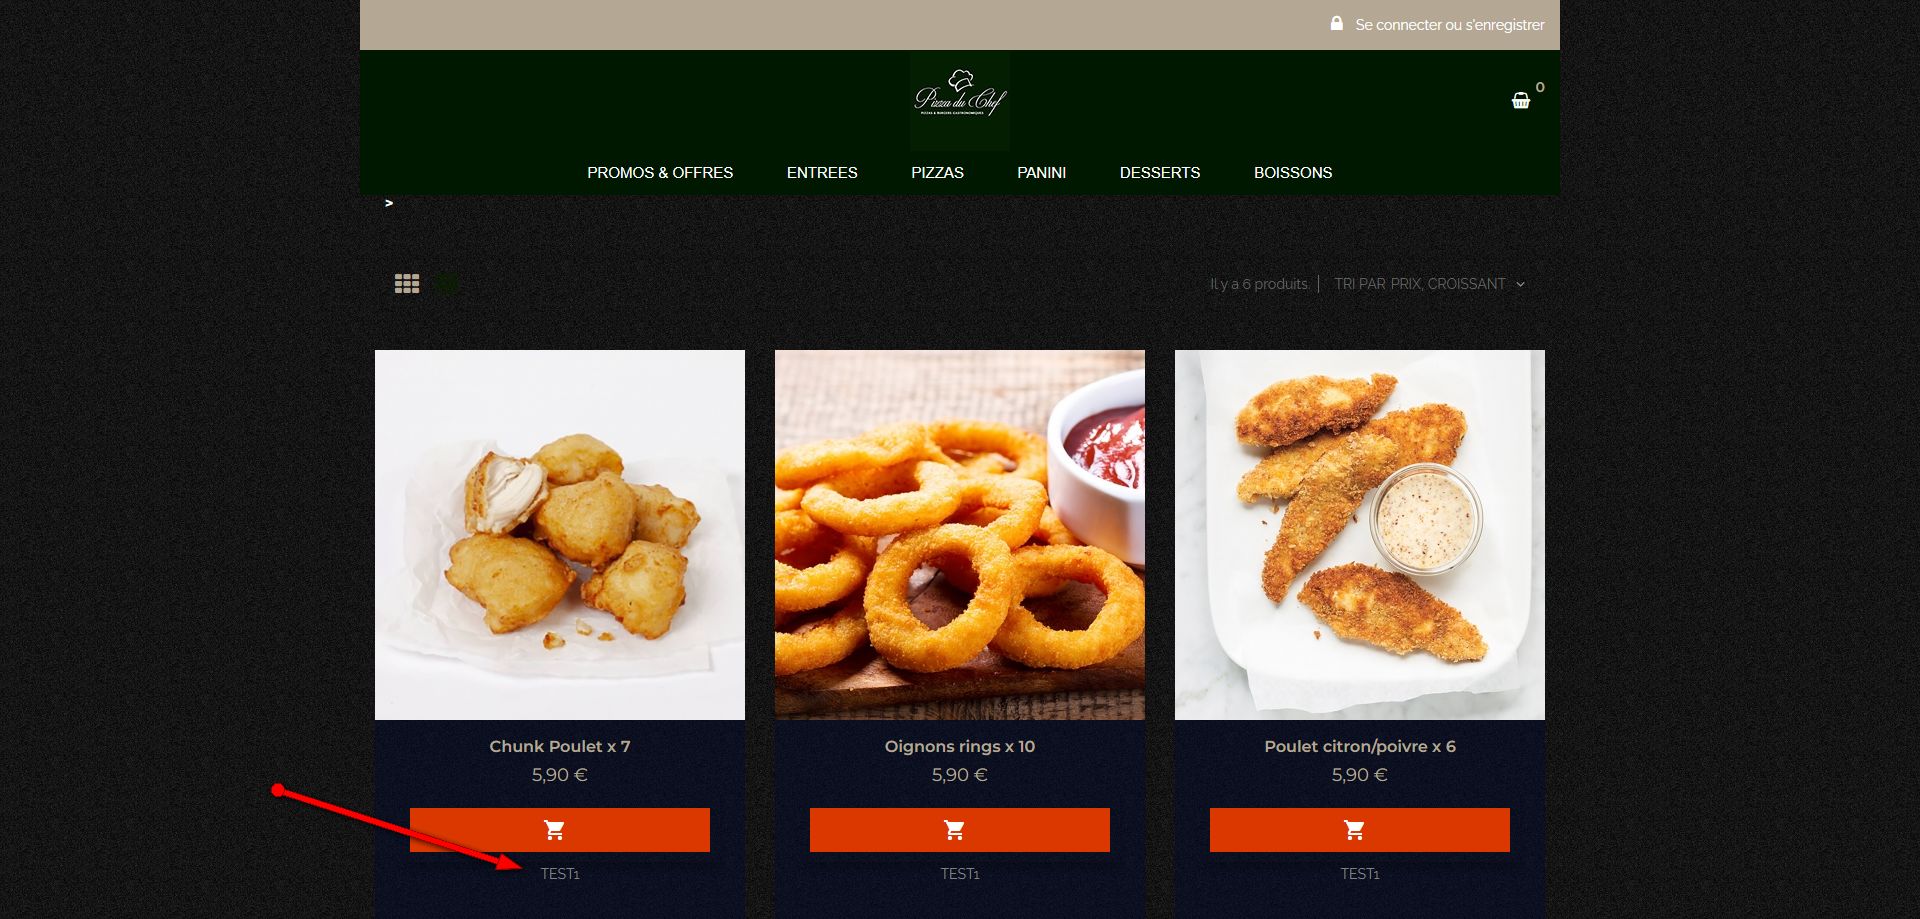Select the DESSERTS menu item
This screenshot has height=919, width=1920.
[1160, 172]
